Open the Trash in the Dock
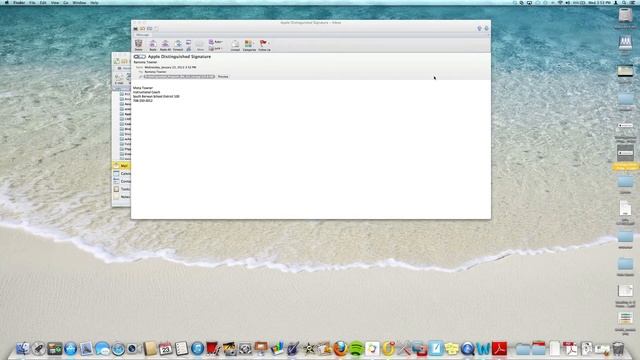 [618, 349]
